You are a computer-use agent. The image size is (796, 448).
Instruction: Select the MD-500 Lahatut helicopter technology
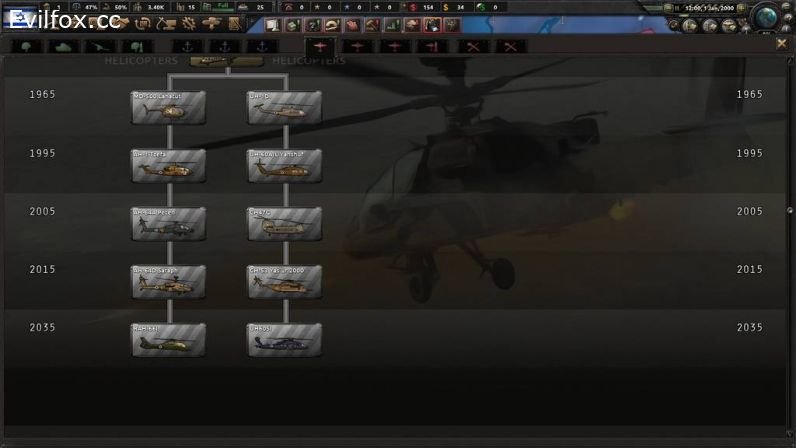click(x=168, y=108)
